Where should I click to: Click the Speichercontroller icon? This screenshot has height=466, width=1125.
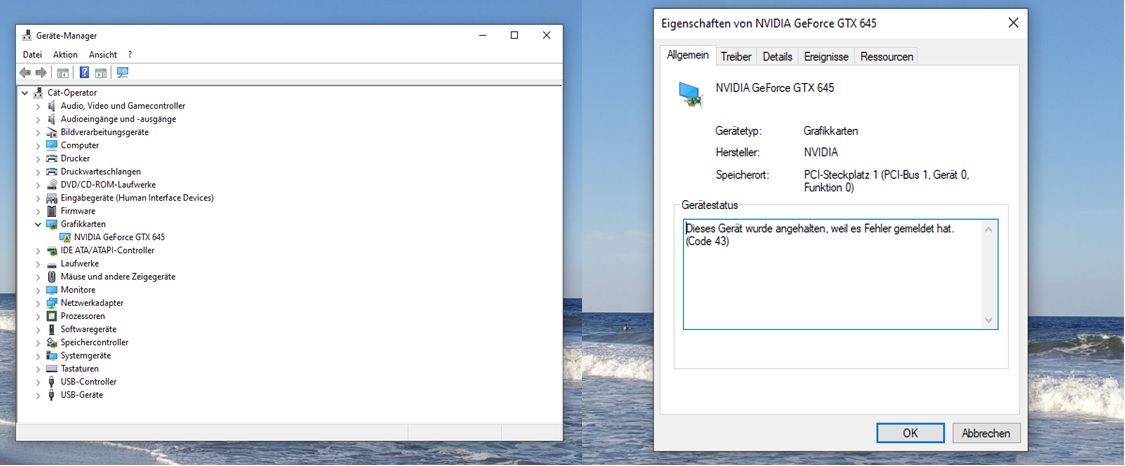click(x=52, y=342)
